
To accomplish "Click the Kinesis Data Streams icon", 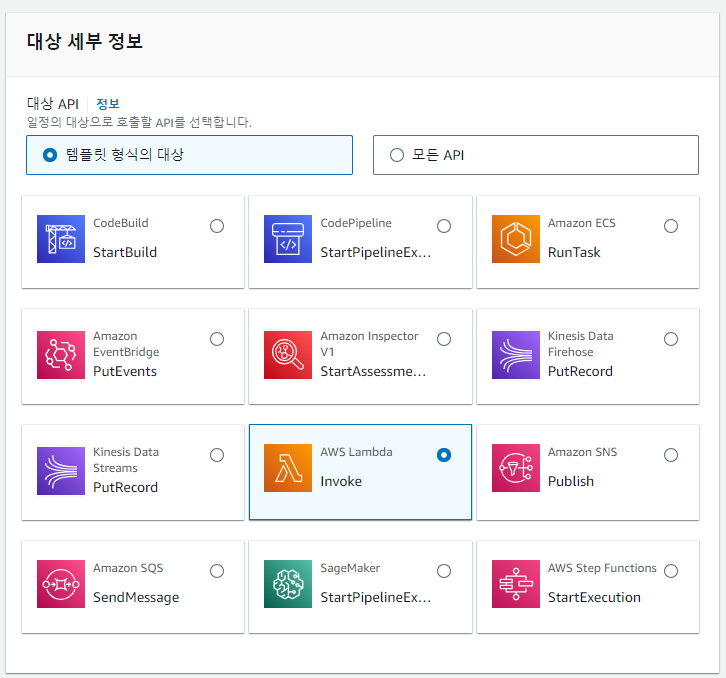I will click(x=61, y=471).
